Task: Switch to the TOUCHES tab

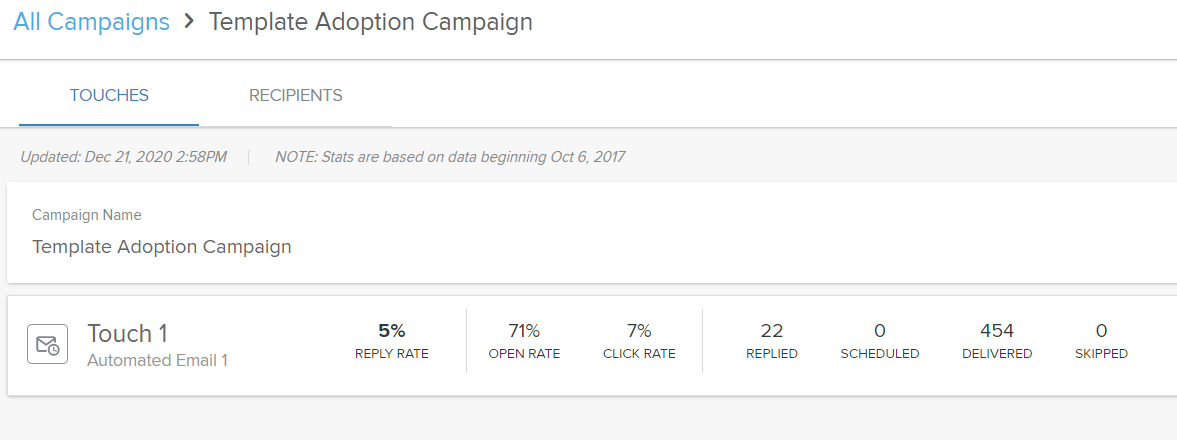Action: click(x=109, y=95)
